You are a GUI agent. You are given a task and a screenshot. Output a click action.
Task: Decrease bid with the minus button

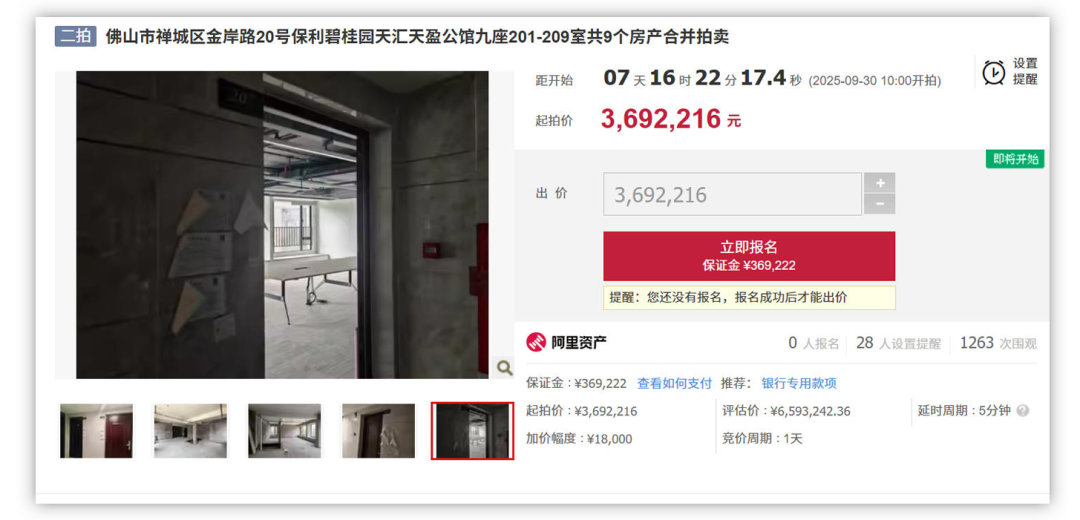tap(880, 205)
